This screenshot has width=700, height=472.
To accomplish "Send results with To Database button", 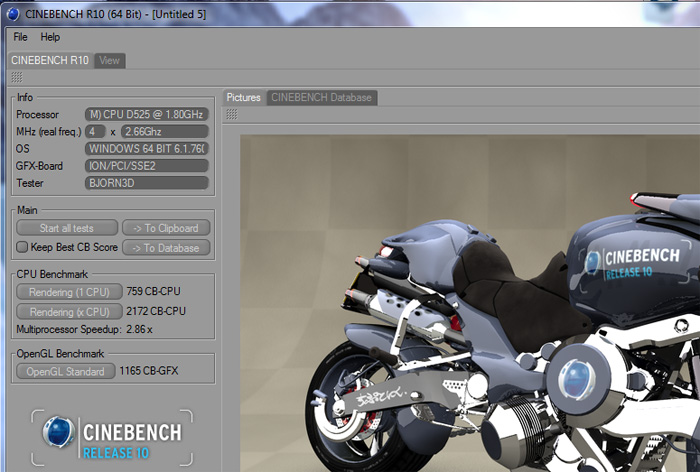I will [166, 248].
